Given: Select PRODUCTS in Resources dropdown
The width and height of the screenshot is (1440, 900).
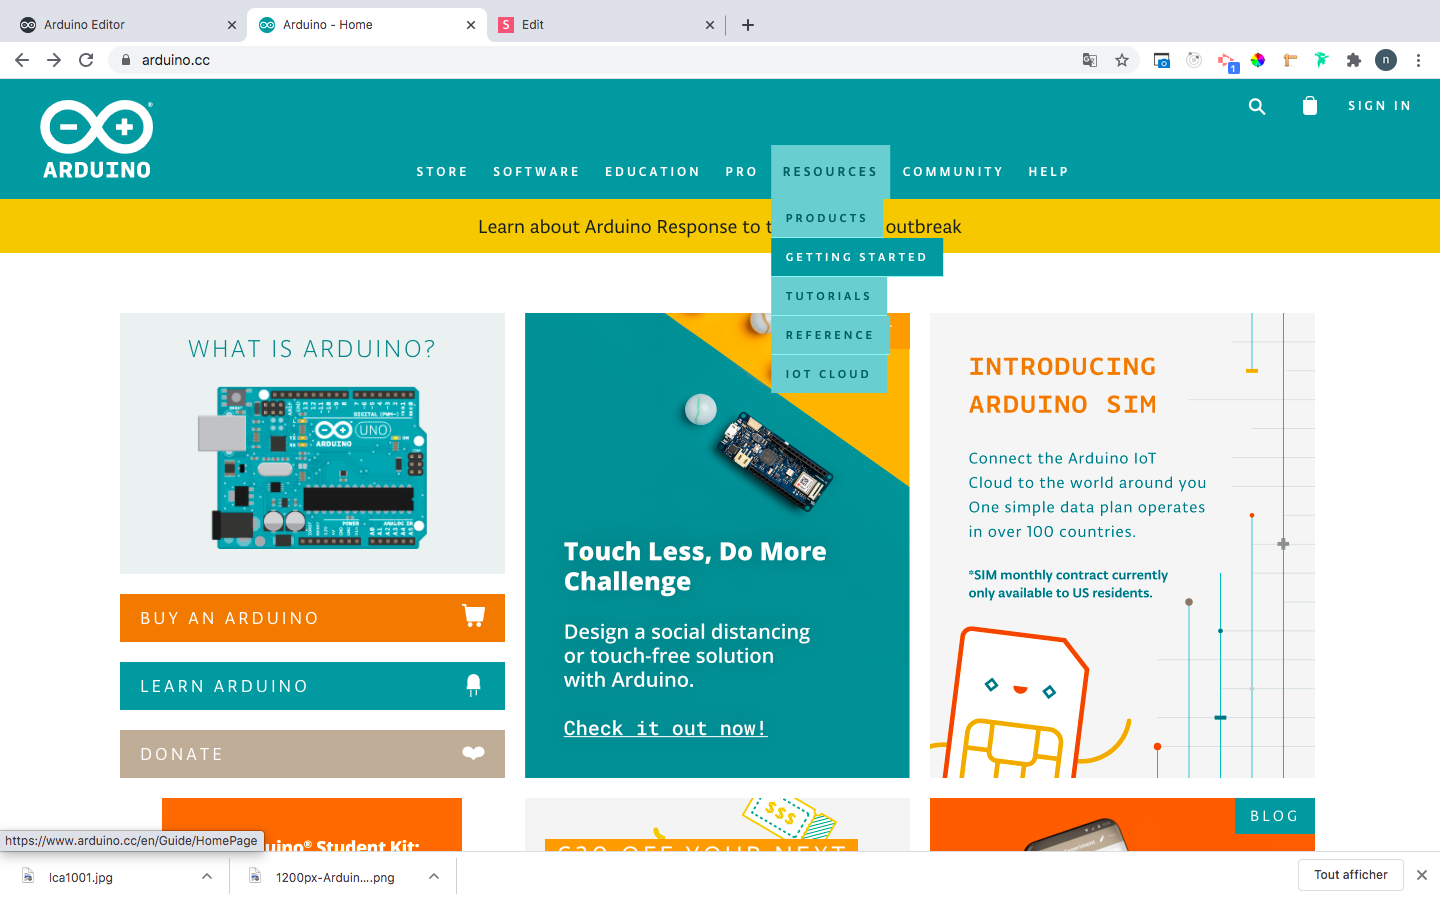Looking at the screenshot, I should tap(827, 218).
